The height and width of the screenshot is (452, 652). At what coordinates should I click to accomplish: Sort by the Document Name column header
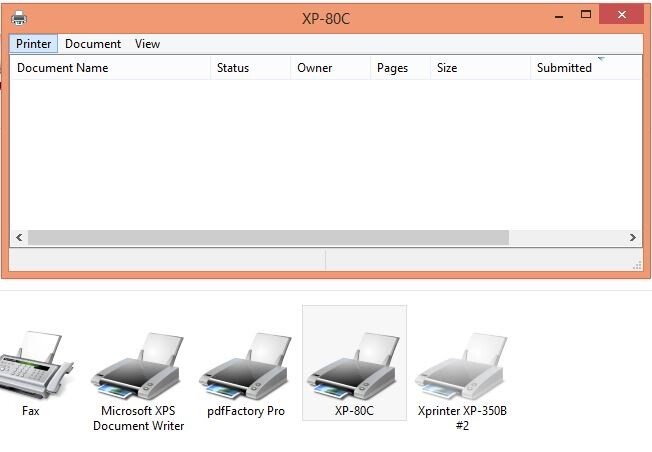tap(110, 67)
